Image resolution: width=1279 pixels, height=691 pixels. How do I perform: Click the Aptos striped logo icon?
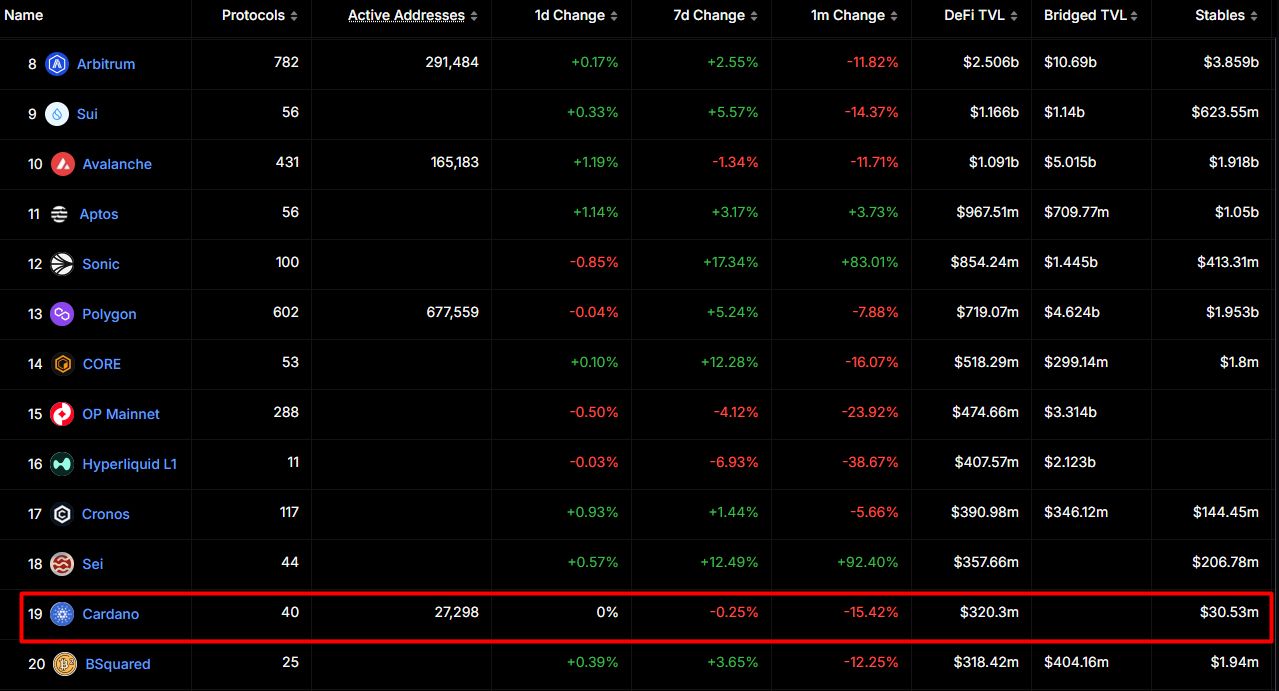pos(60,214)
